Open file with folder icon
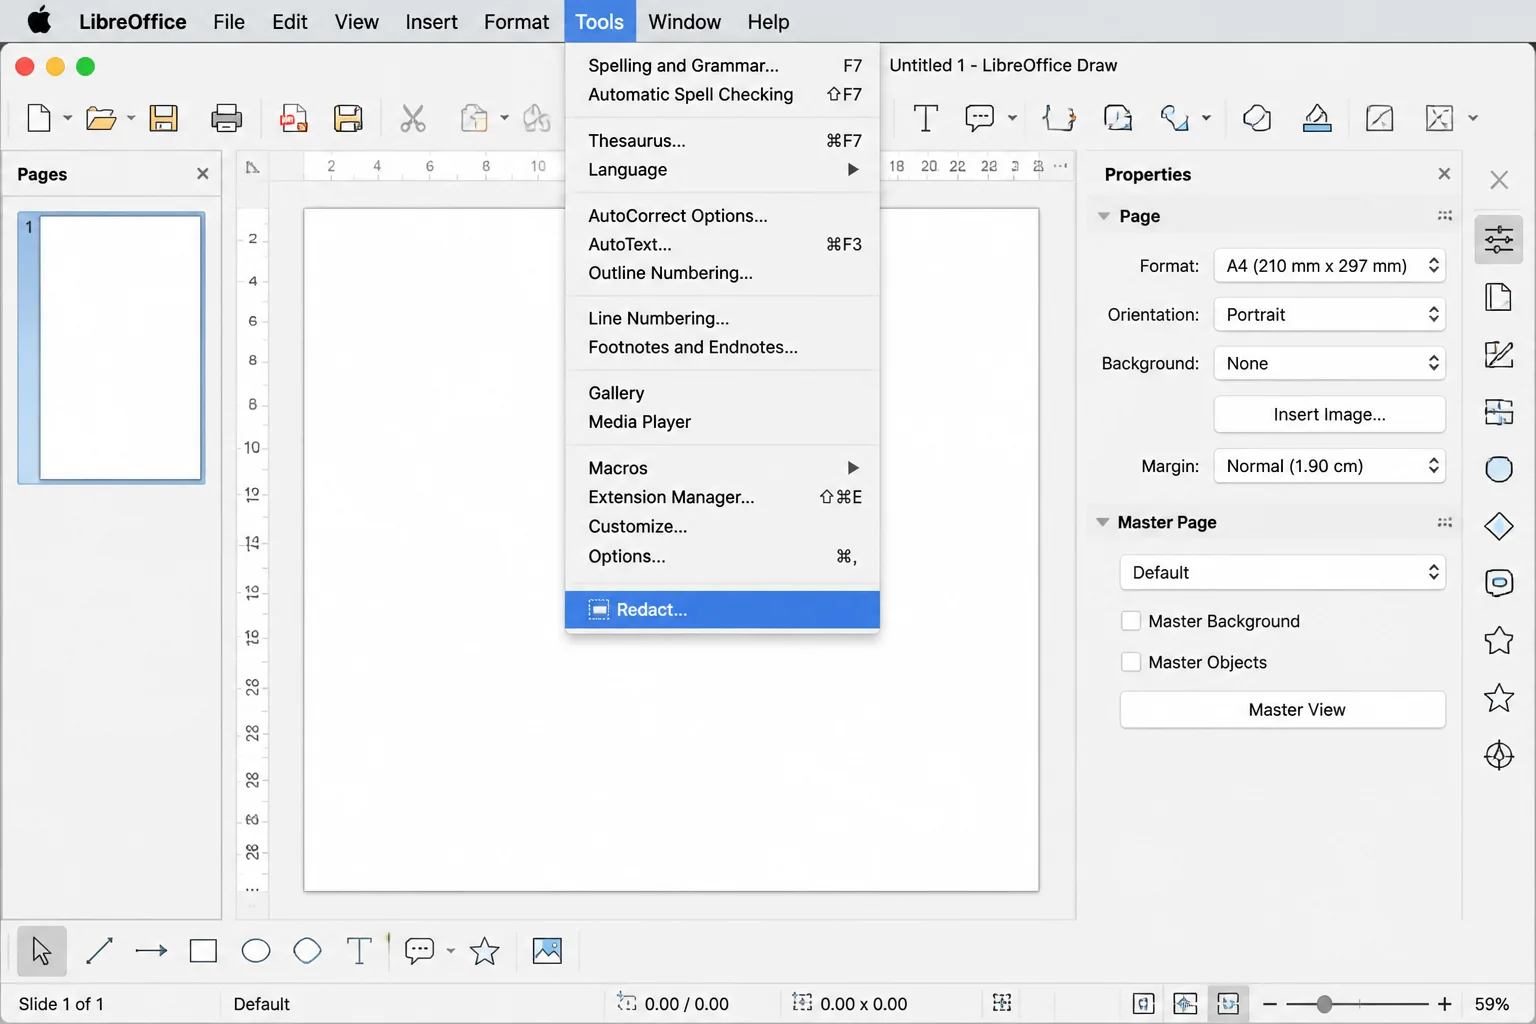Viewport: 1536px width, 1024px height. (x=101, y=118)
